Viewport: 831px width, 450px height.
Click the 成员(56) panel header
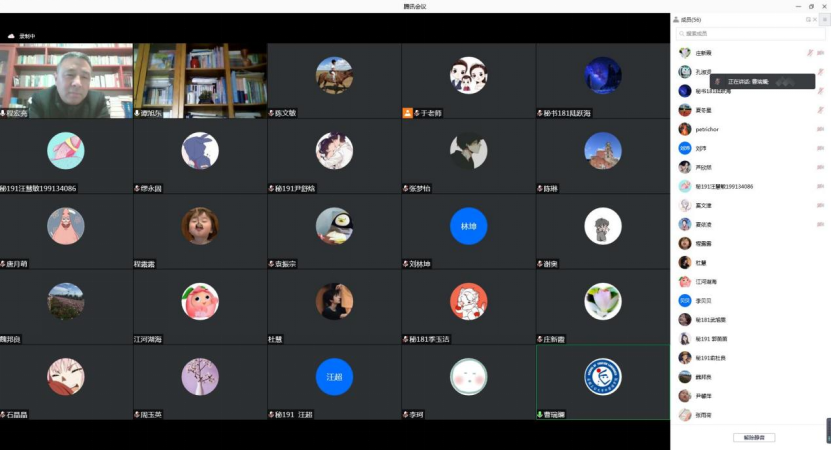tap(690, 19)
